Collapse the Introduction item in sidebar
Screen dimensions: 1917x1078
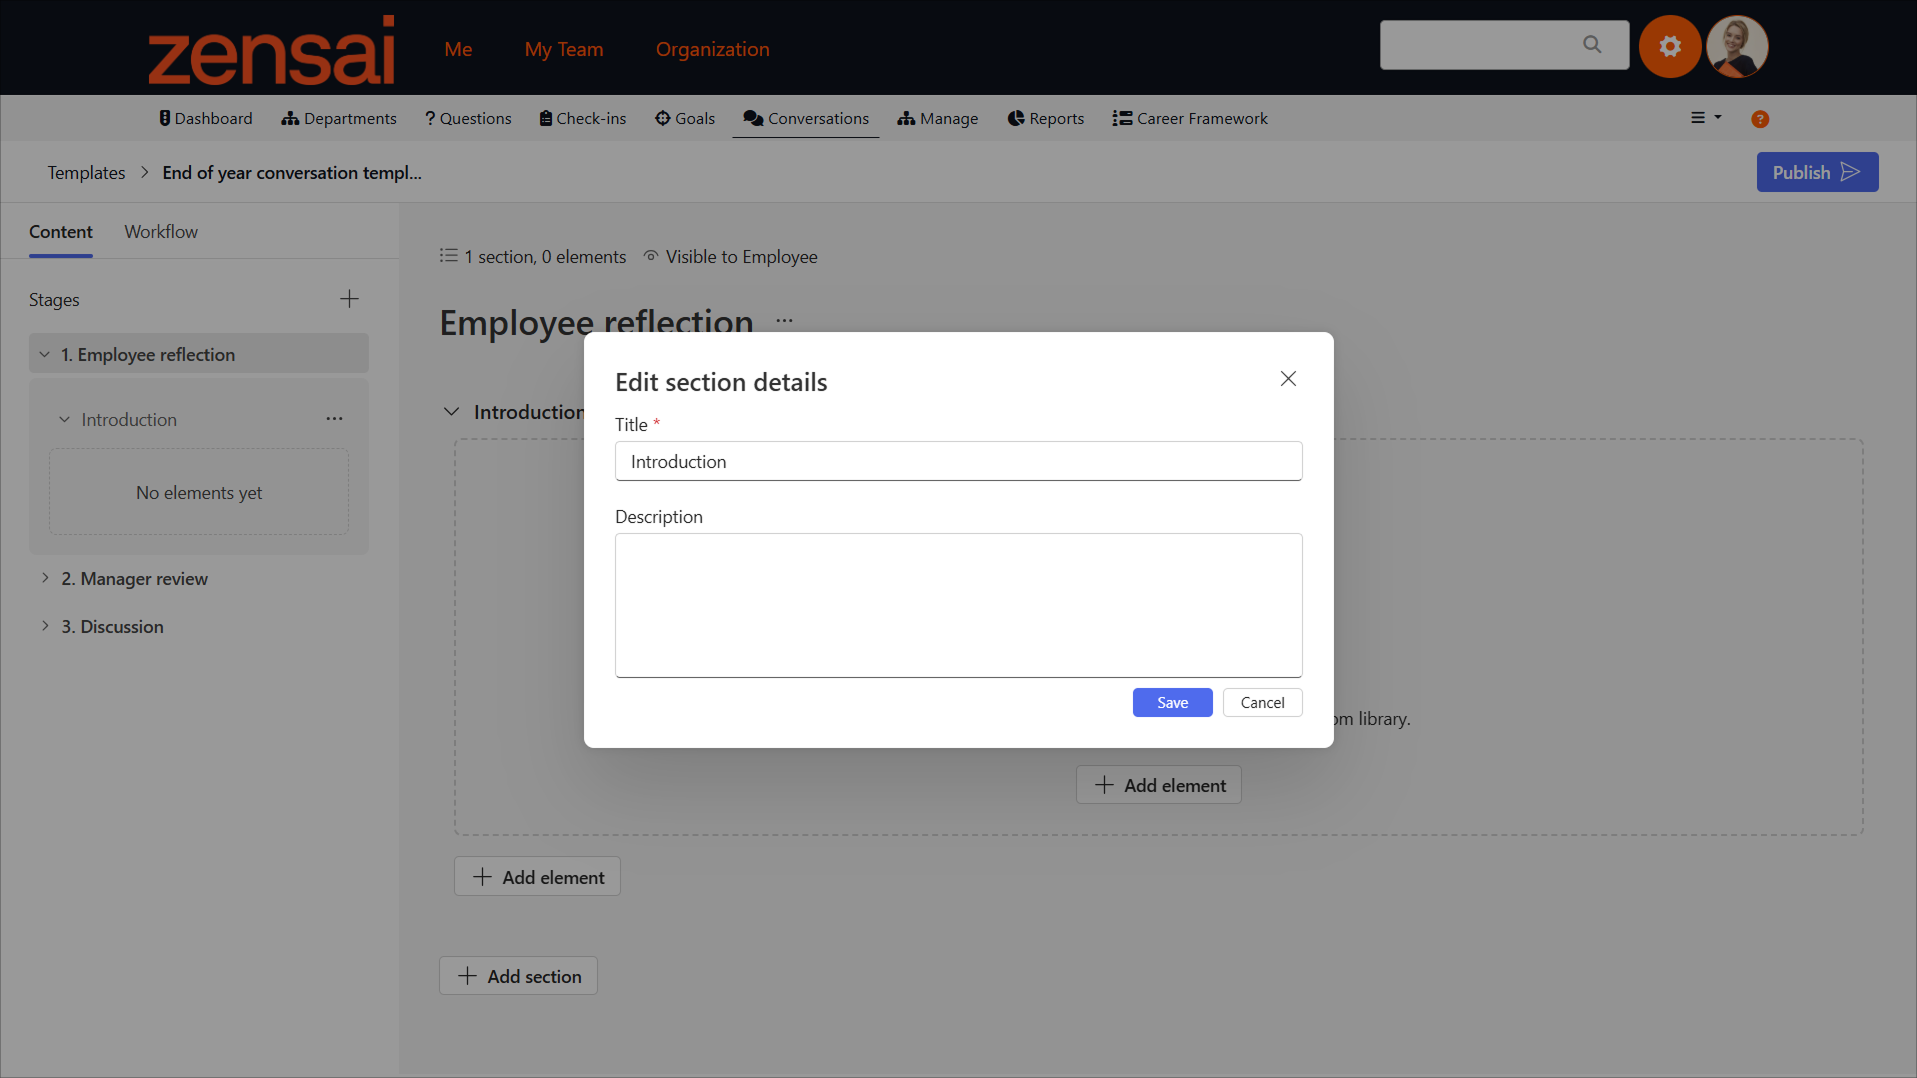click(64, 419)
